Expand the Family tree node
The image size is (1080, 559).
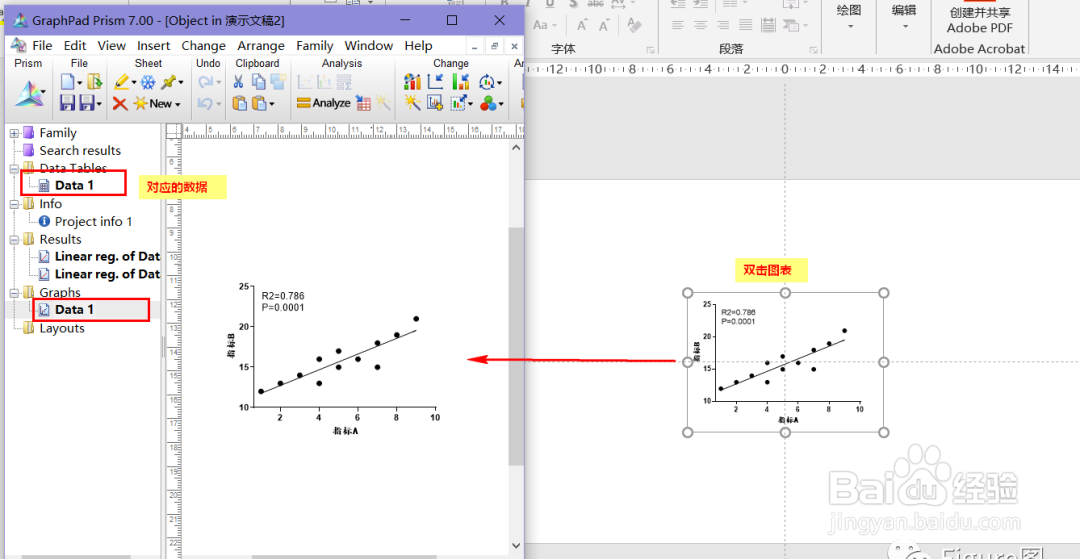point(14,134)
